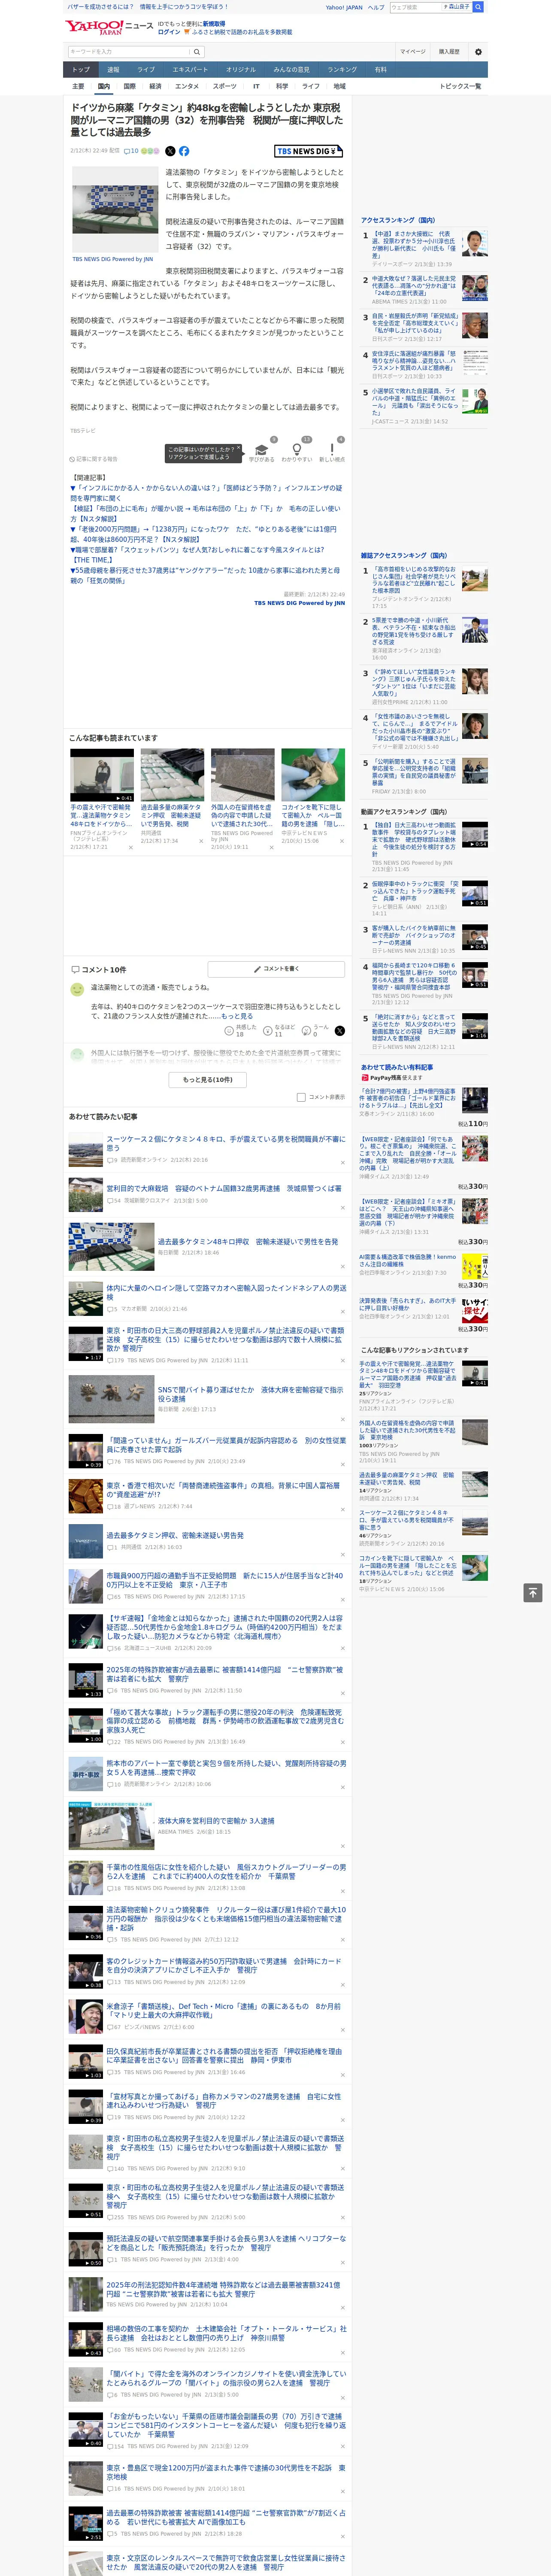Viewport: 551px width, 2576px height.
Task: Click the TBS NEWS DIG logo
Action: pyautogui.click(x=309, y=151)
